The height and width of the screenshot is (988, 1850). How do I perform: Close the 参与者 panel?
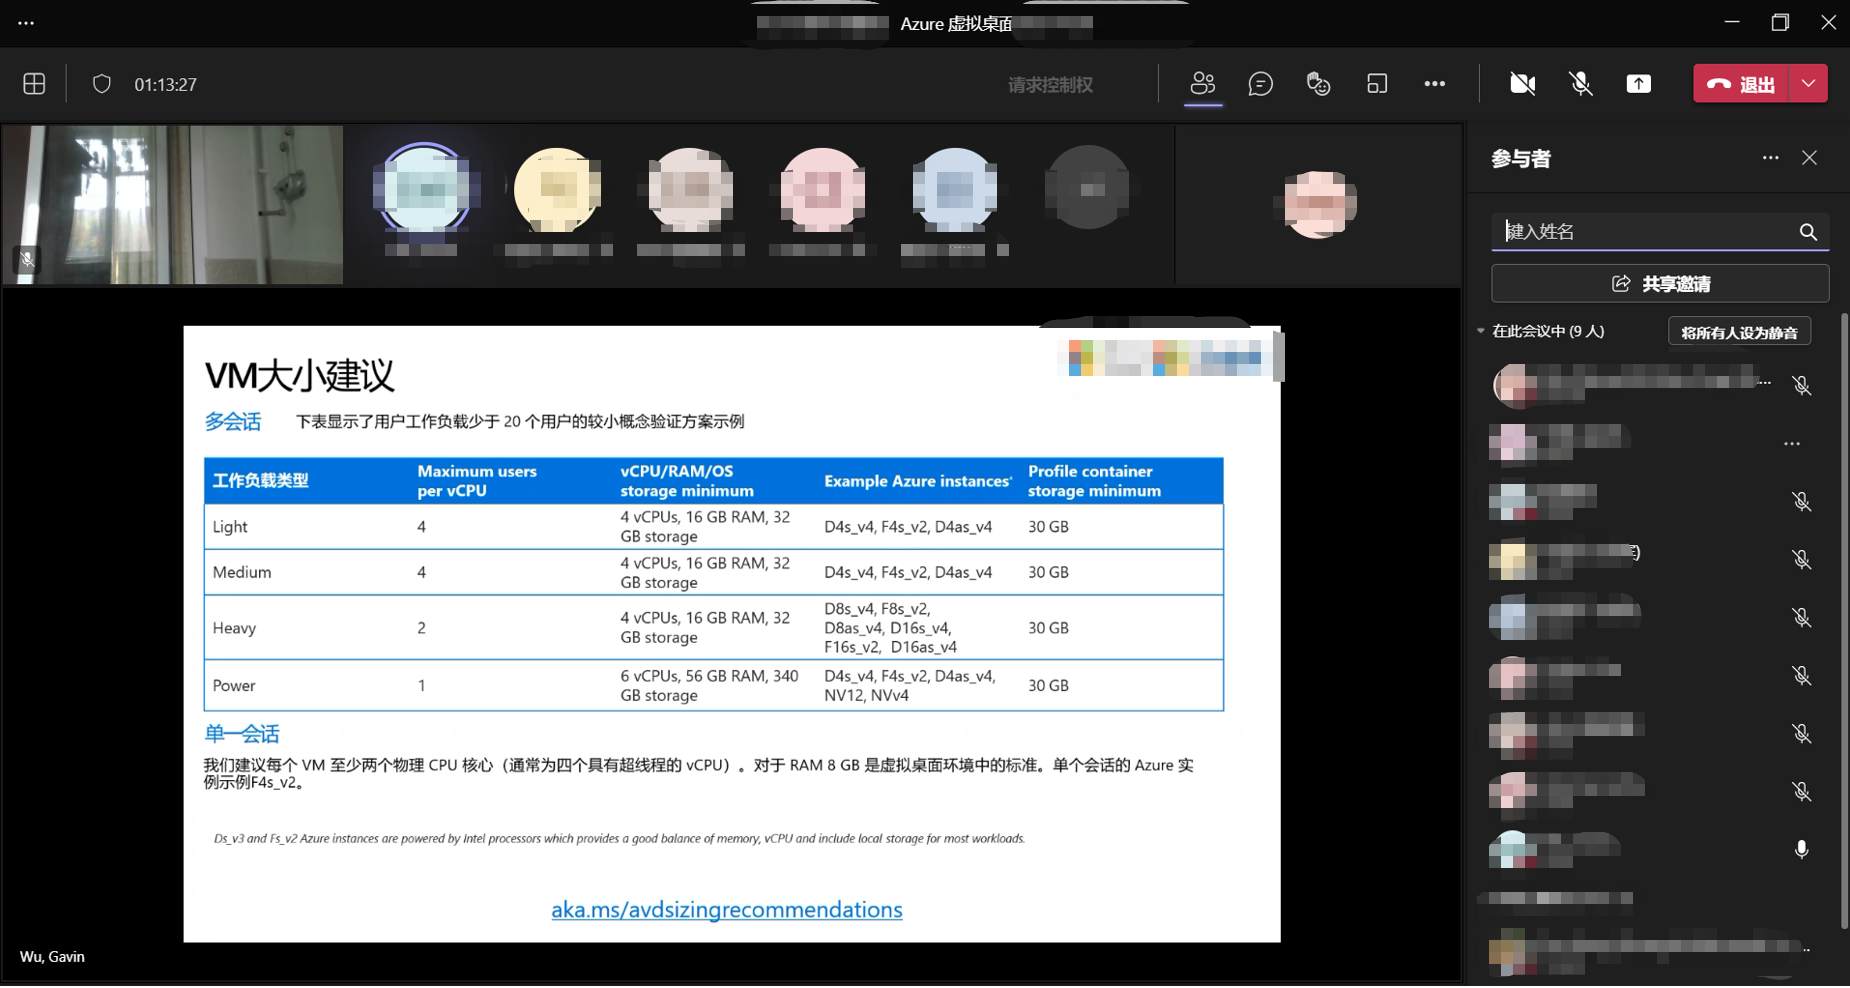click(x=1809, y=158)
